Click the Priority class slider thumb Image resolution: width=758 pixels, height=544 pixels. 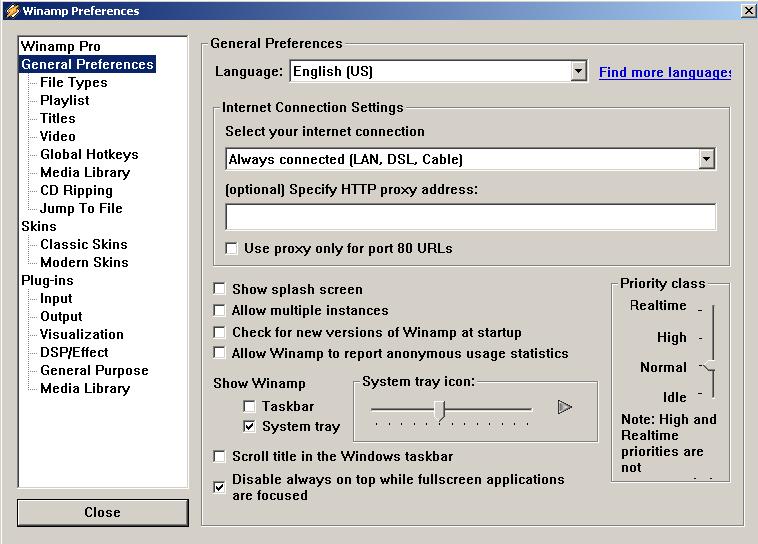click(709, 367)
